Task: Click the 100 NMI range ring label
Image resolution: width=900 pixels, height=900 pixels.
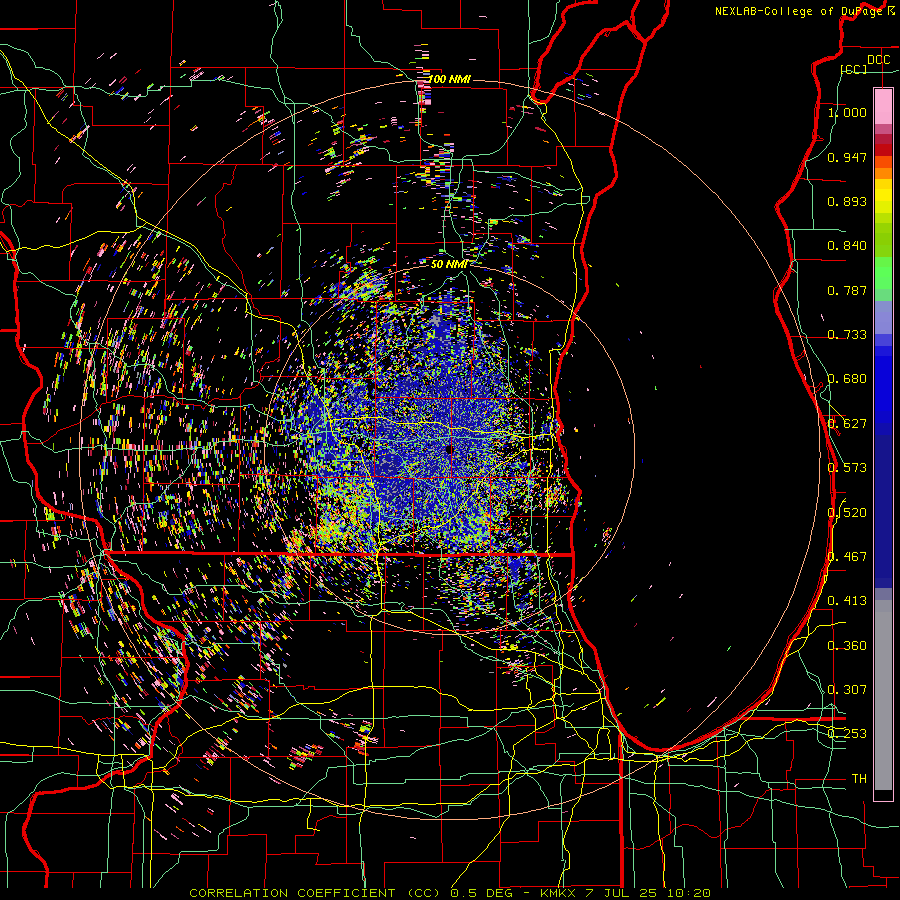Action: (449, 79)
